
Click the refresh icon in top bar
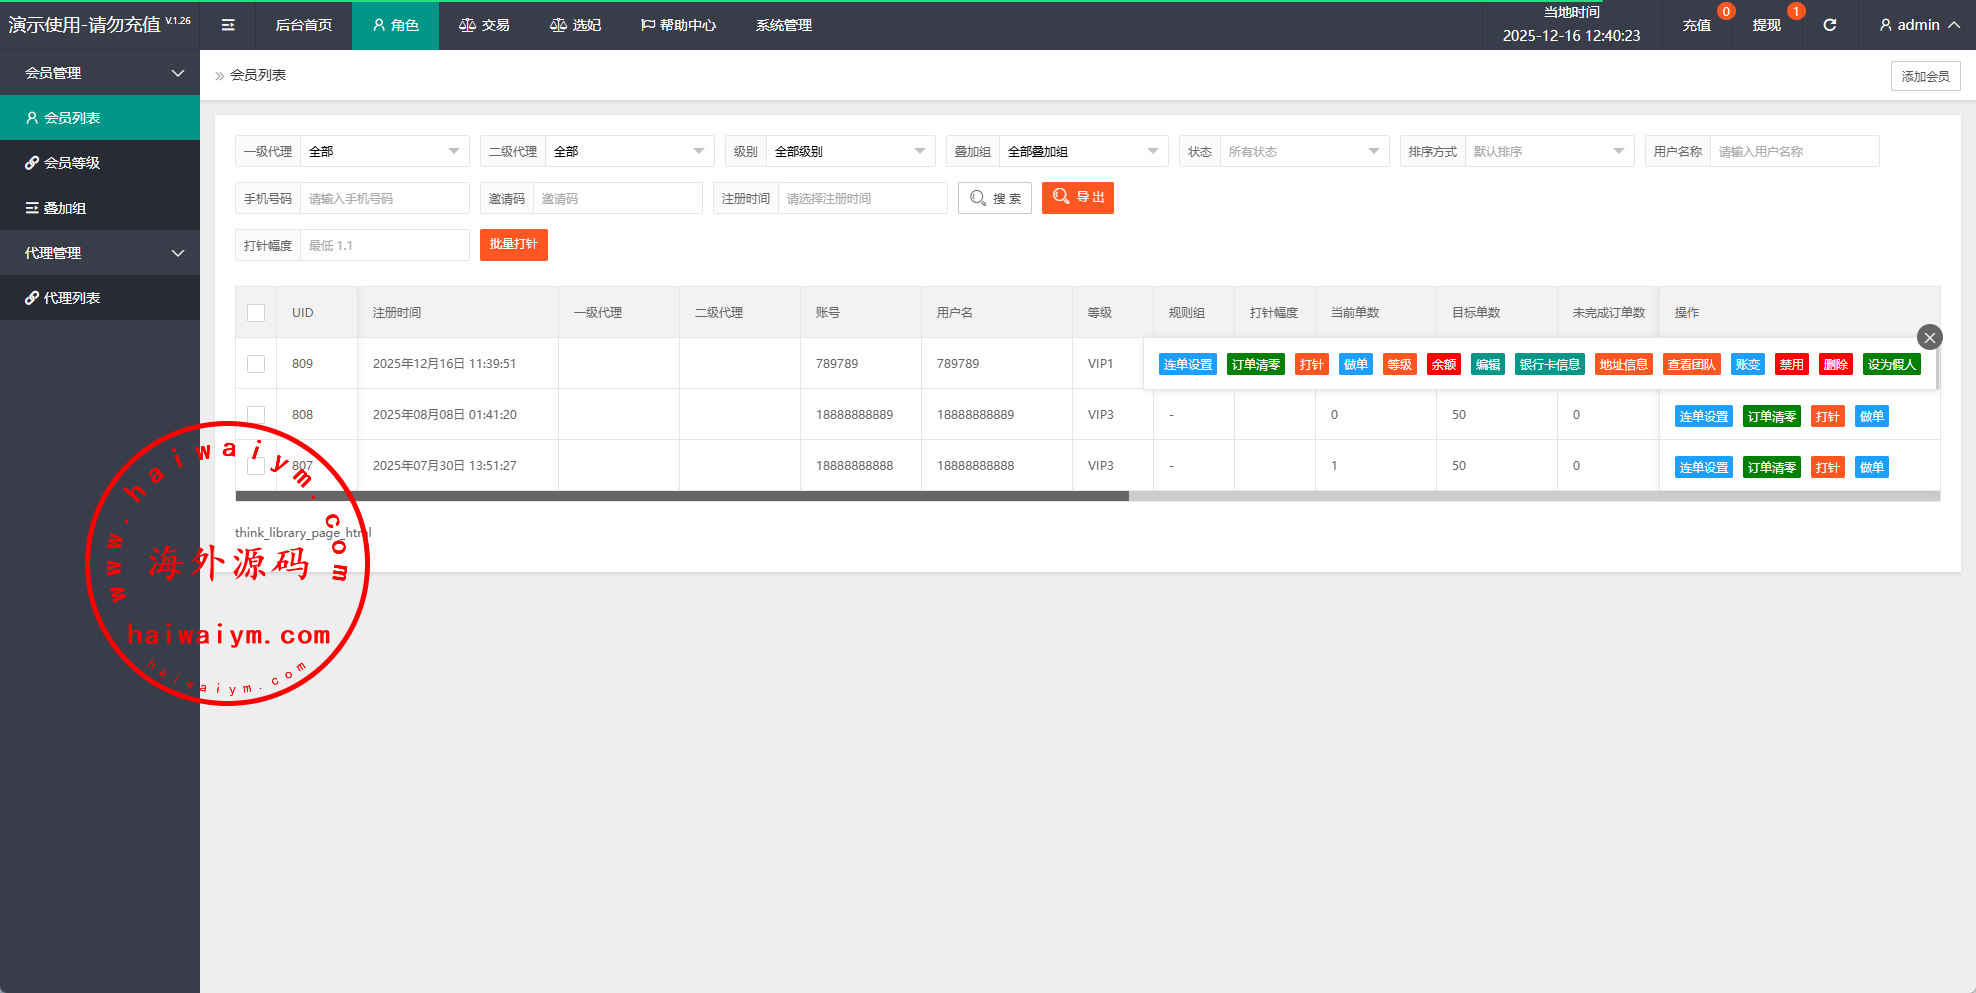(1829, 25)
